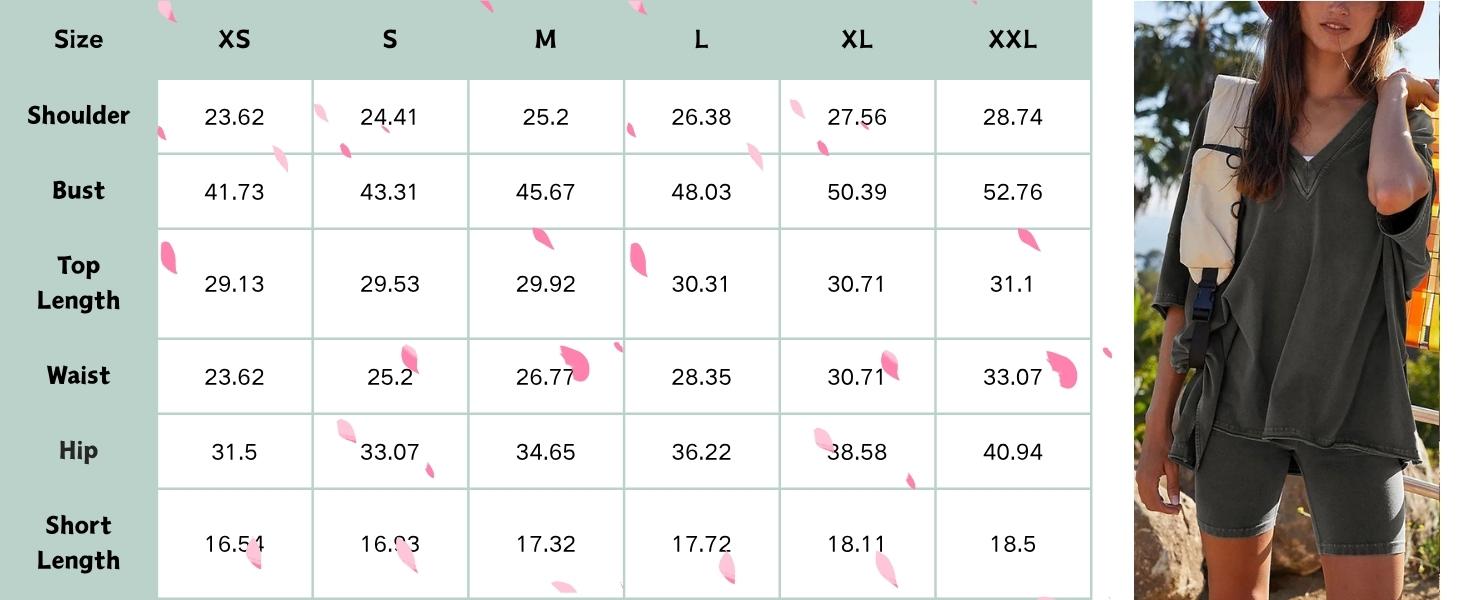Open the model photo in olive outfit
The height and width of the screenshot is (600, 1464).
[x=1286, y=300]
